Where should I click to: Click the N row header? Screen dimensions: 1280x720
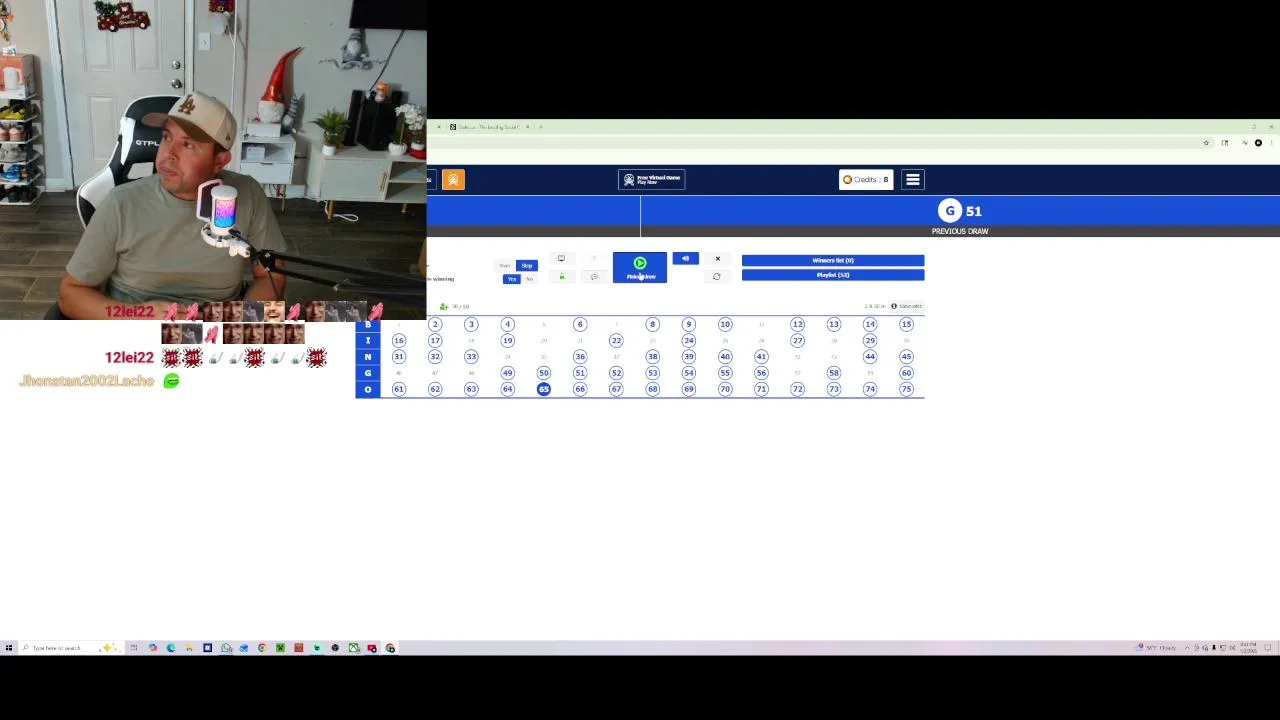pyautogui.click(x=368, y=356)
